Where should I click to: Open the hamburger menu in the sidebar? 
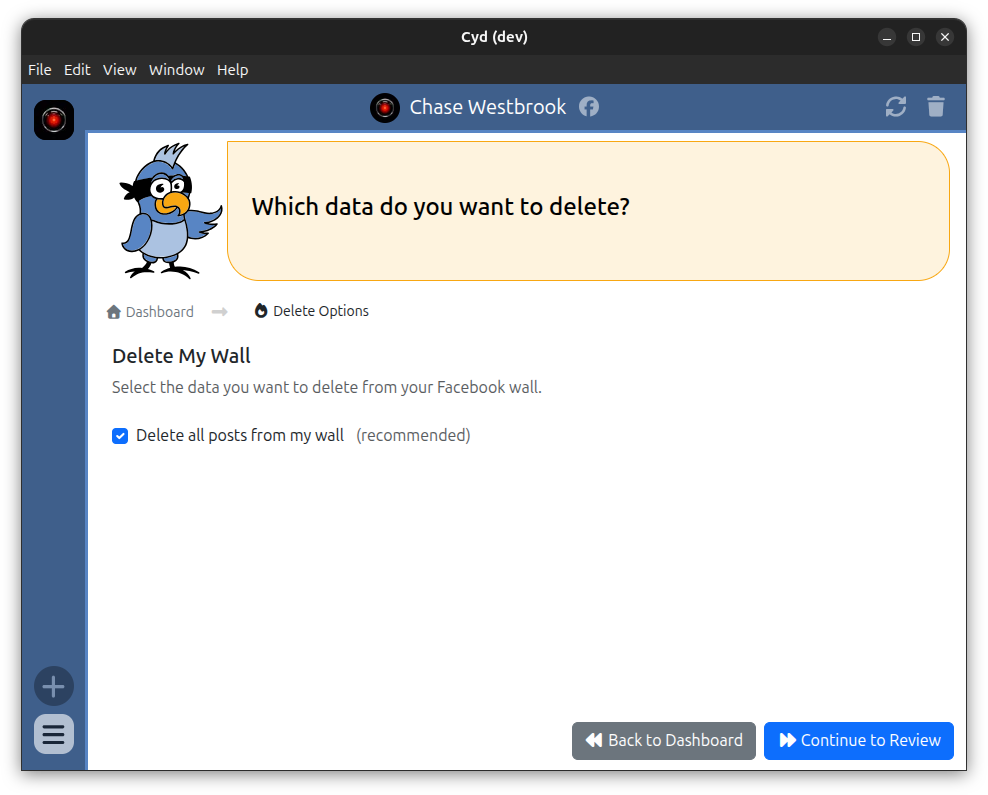53,734
